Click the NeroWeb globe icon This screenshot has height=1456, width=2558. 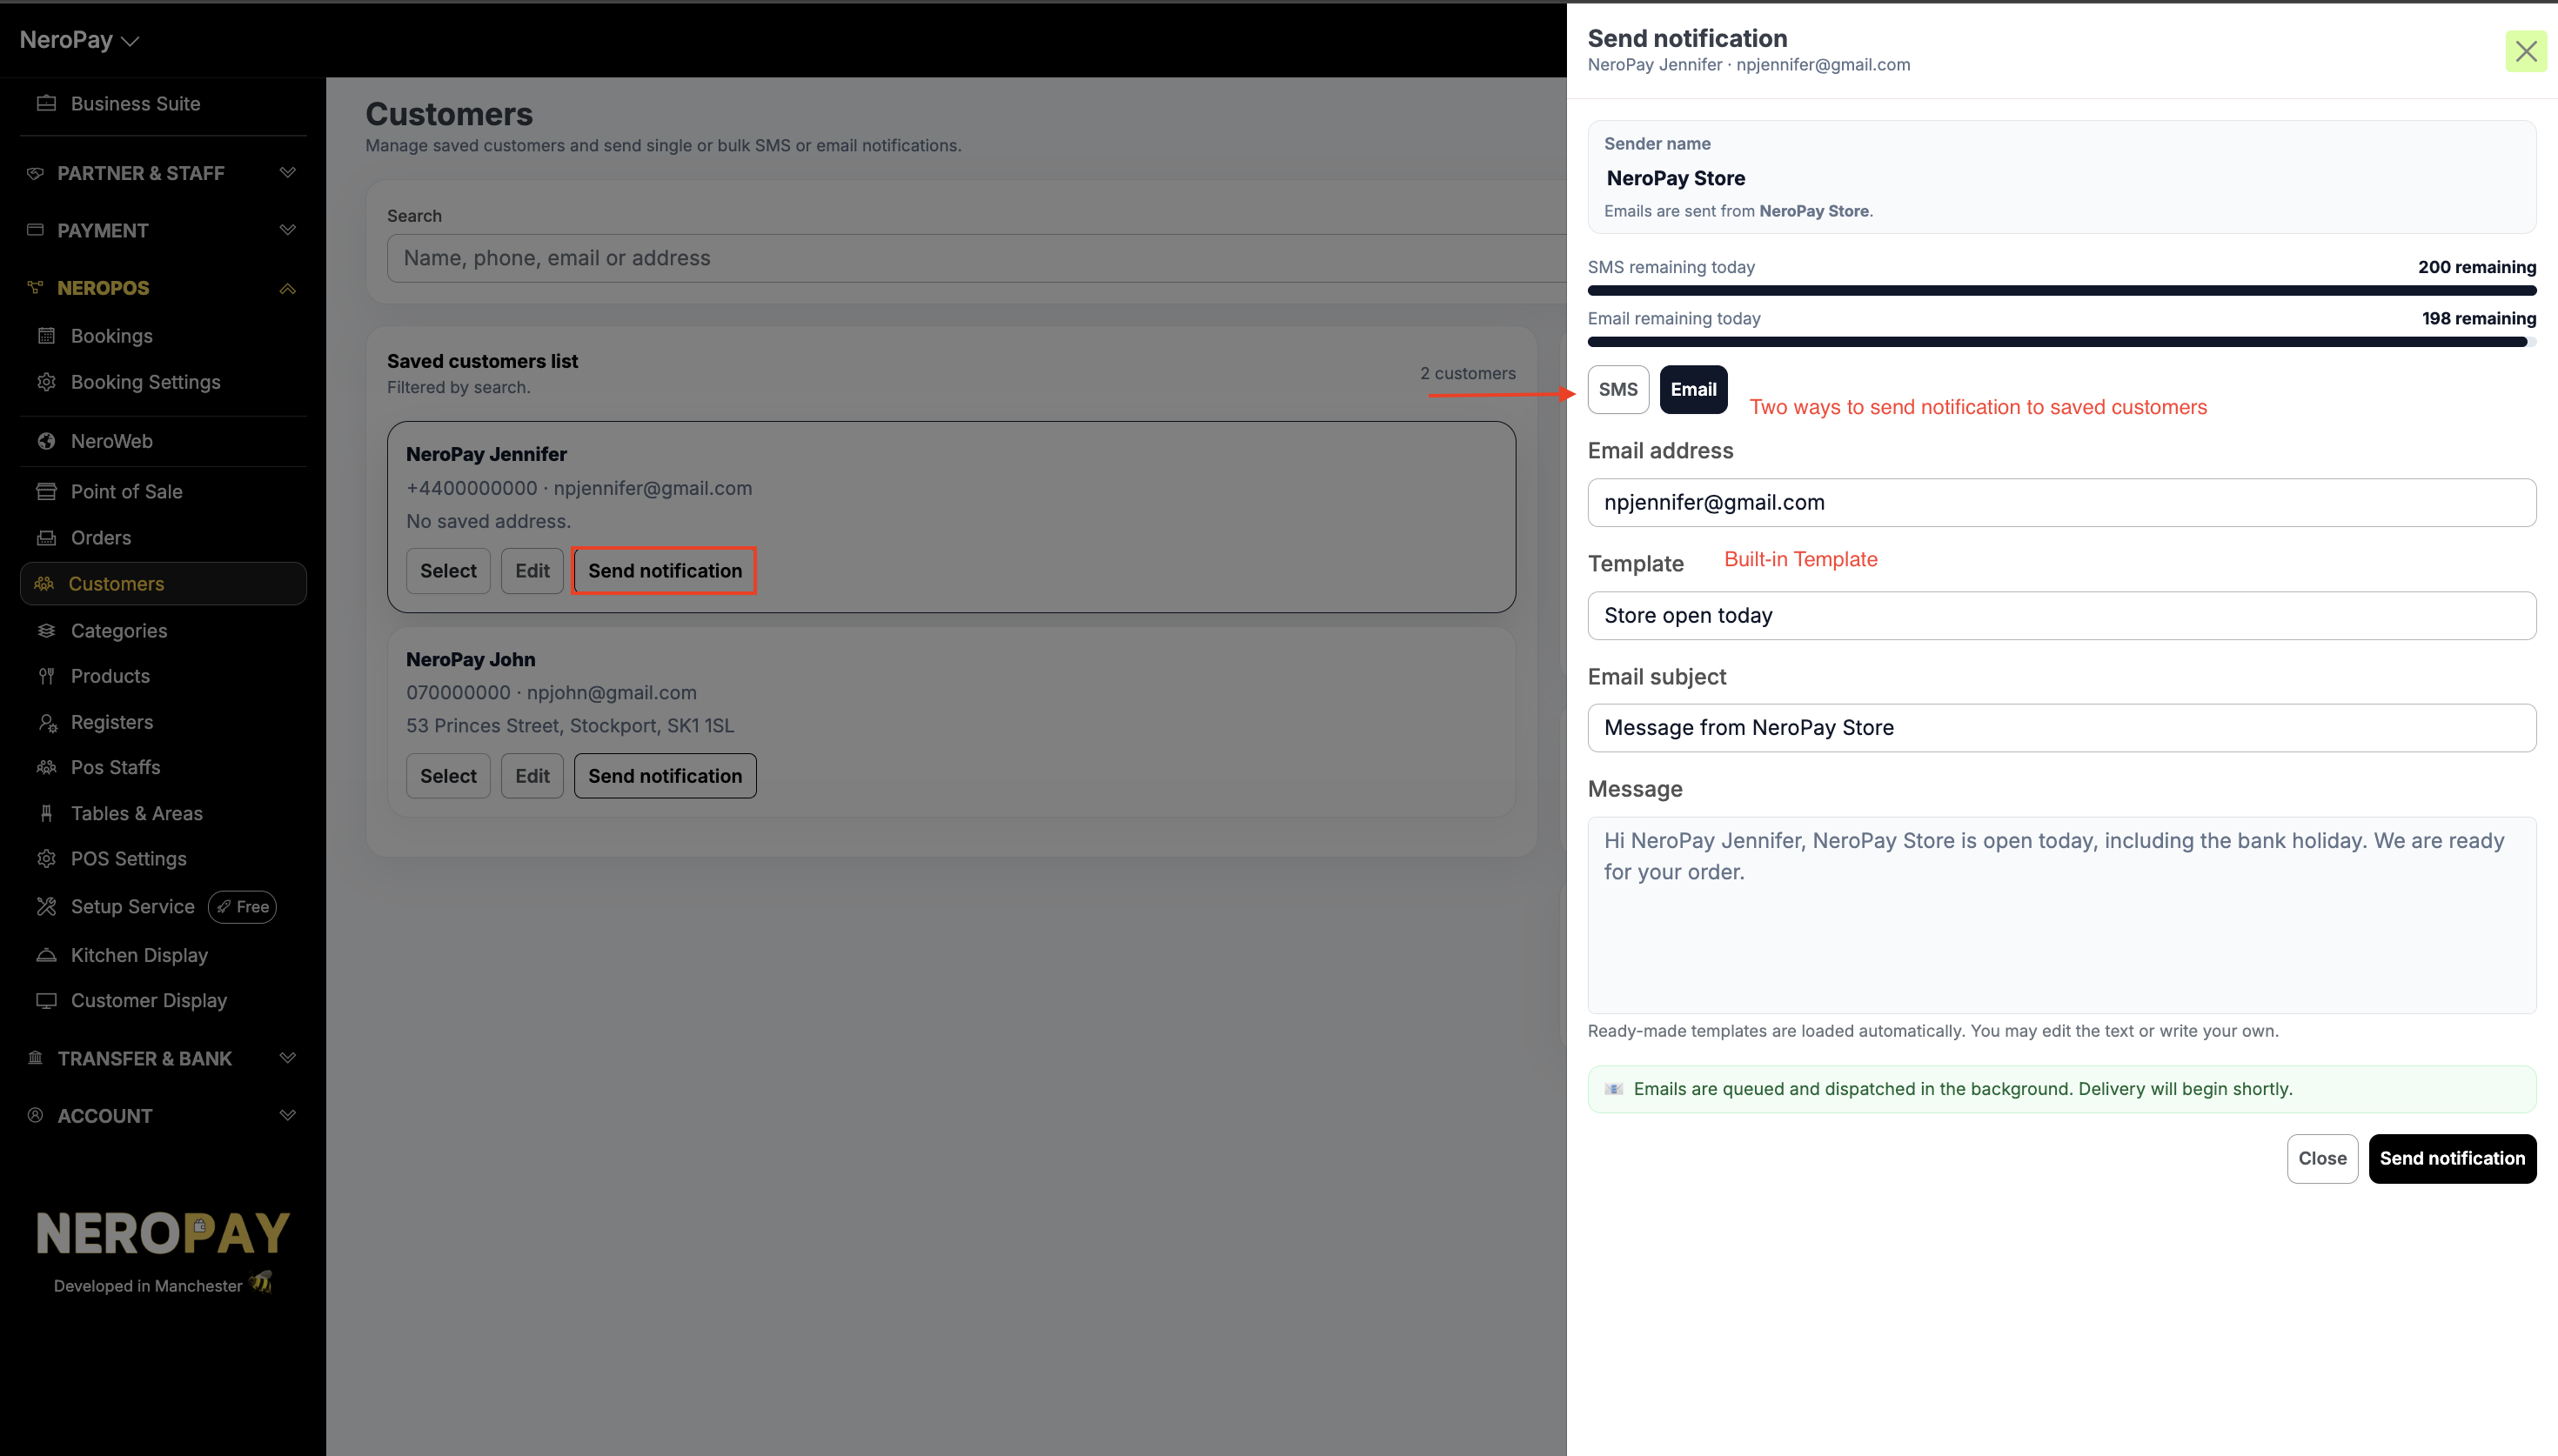(46, 441)
